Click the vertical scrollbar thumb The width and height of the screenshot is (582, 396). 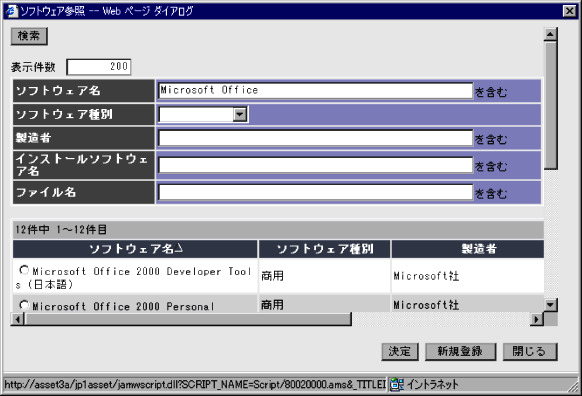coord(550,105)
